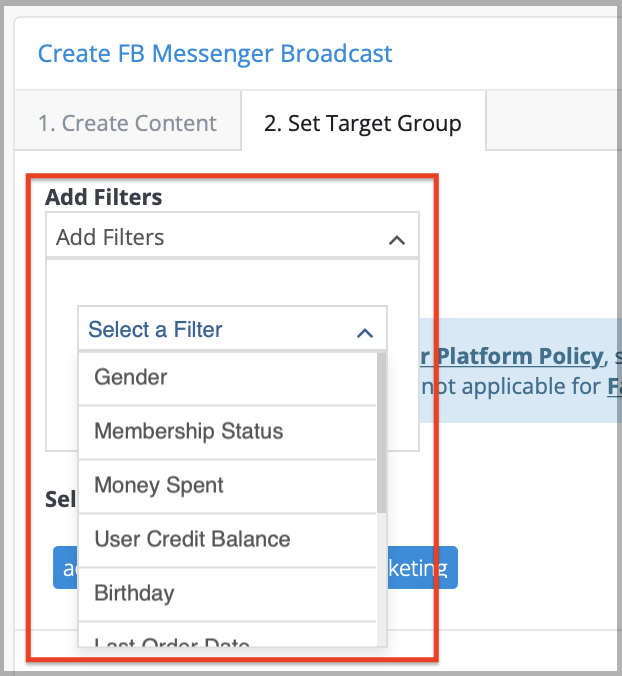Open the Platform Policy link
622x676 pixels.
[x=512, y=357]
